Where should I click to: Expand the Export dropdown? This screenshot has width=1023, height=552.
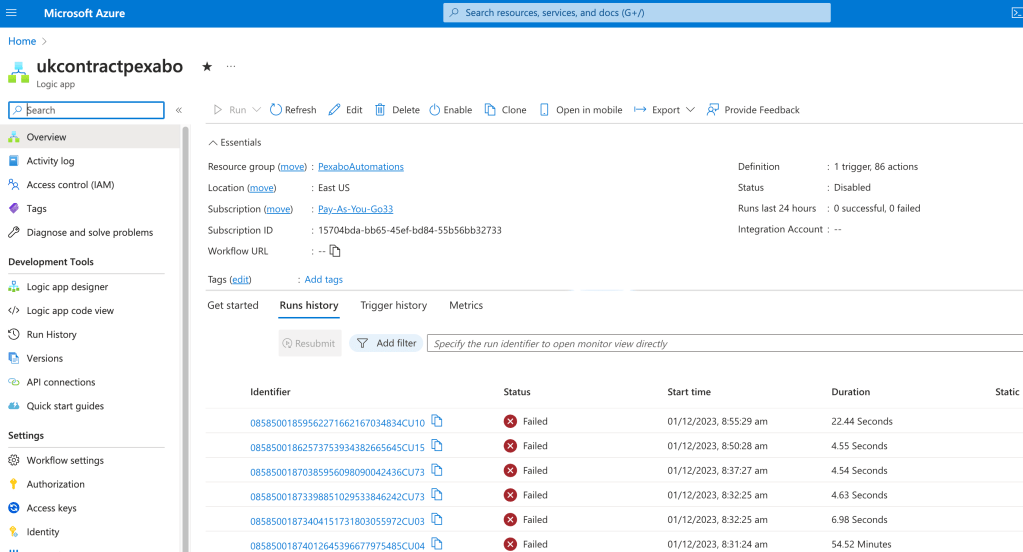(690, 110)
